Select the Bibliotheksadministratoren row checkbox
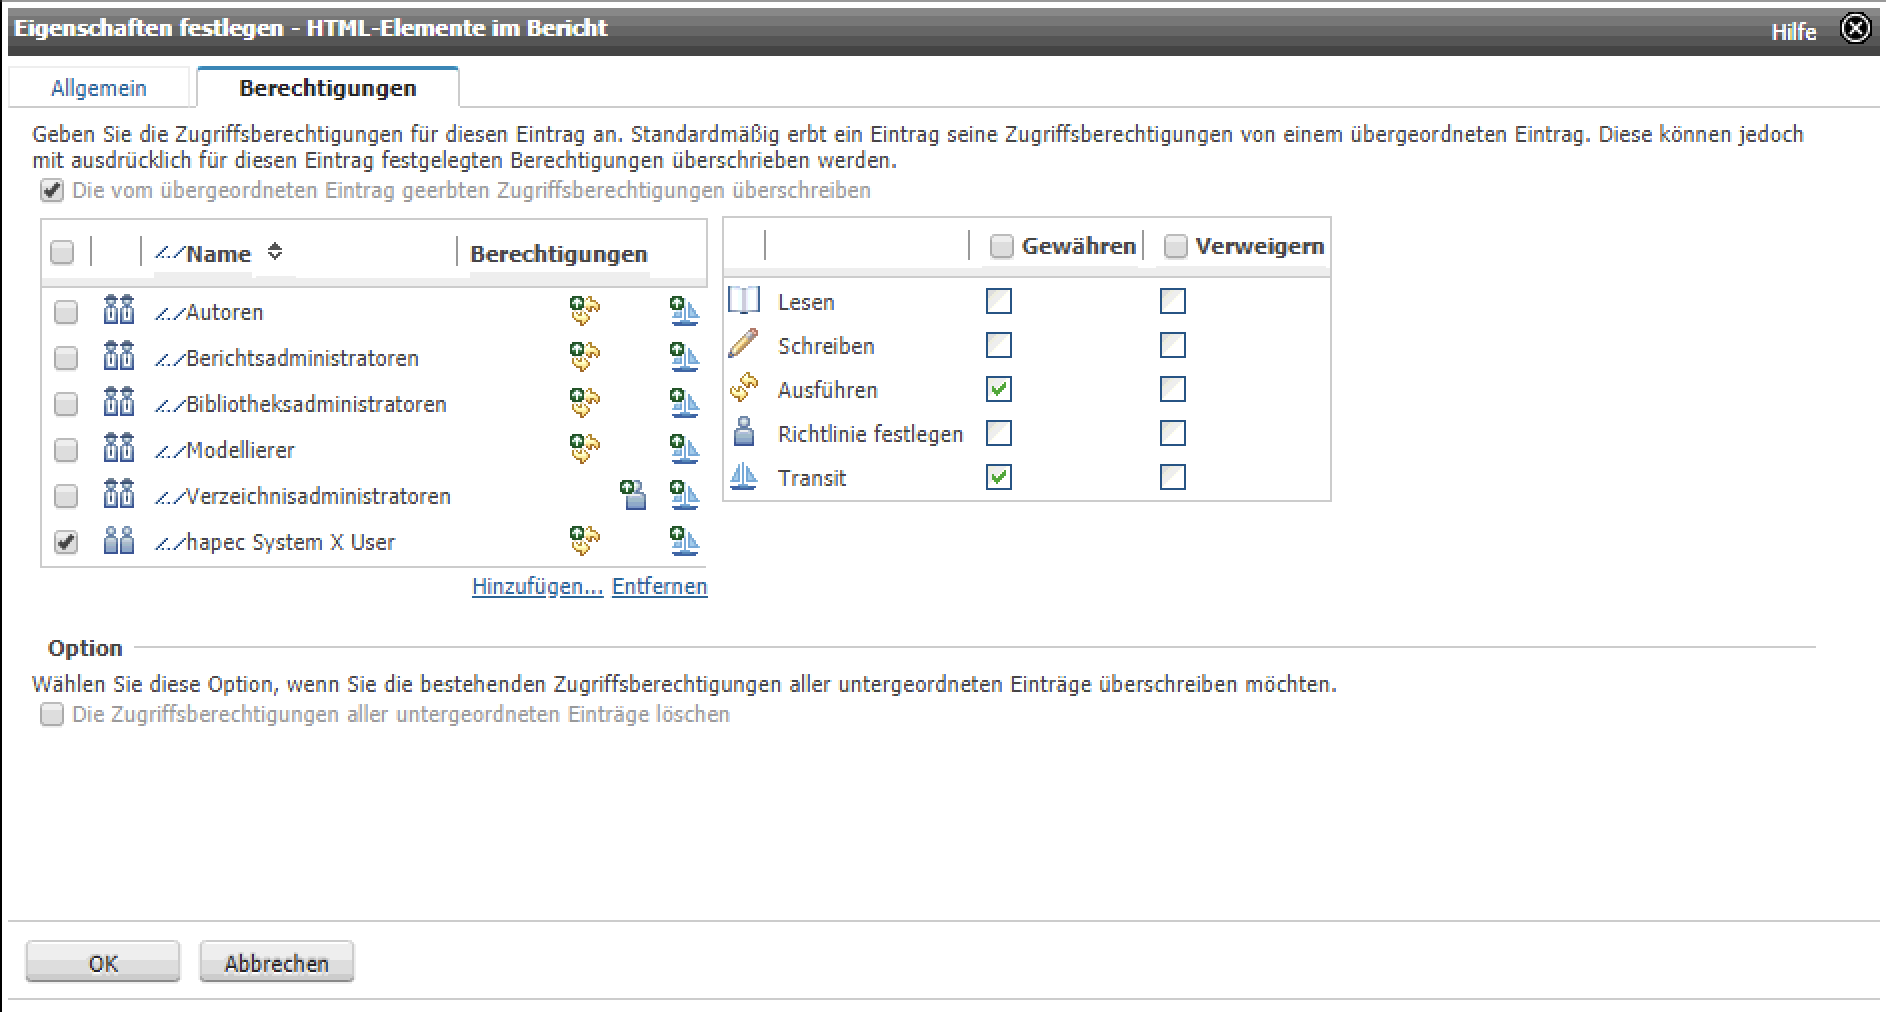Viewport: 1886px width, 1012px height. [66, 404]
